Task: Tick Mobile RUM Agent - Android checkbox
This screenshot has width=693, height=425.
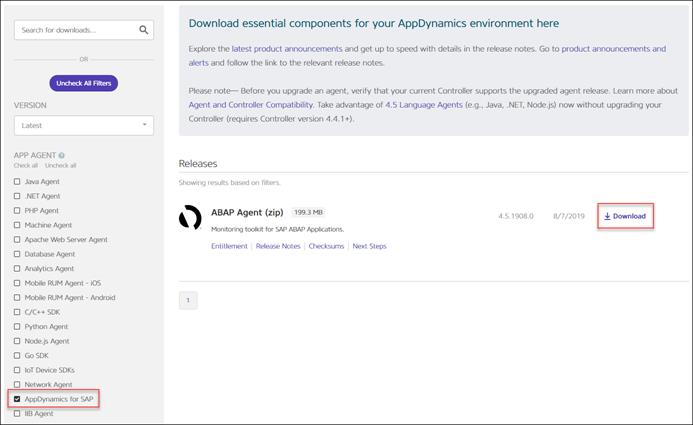Action: (x=17, y=297)
